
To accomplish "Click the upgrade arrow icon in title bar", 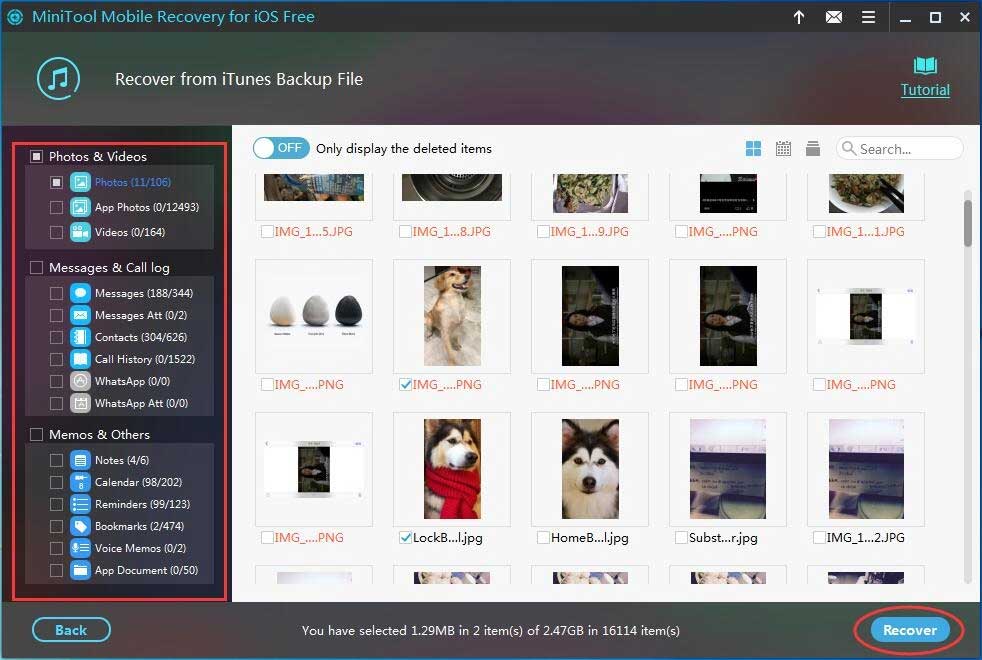I will pyautogui.click(x=799, y=17).
